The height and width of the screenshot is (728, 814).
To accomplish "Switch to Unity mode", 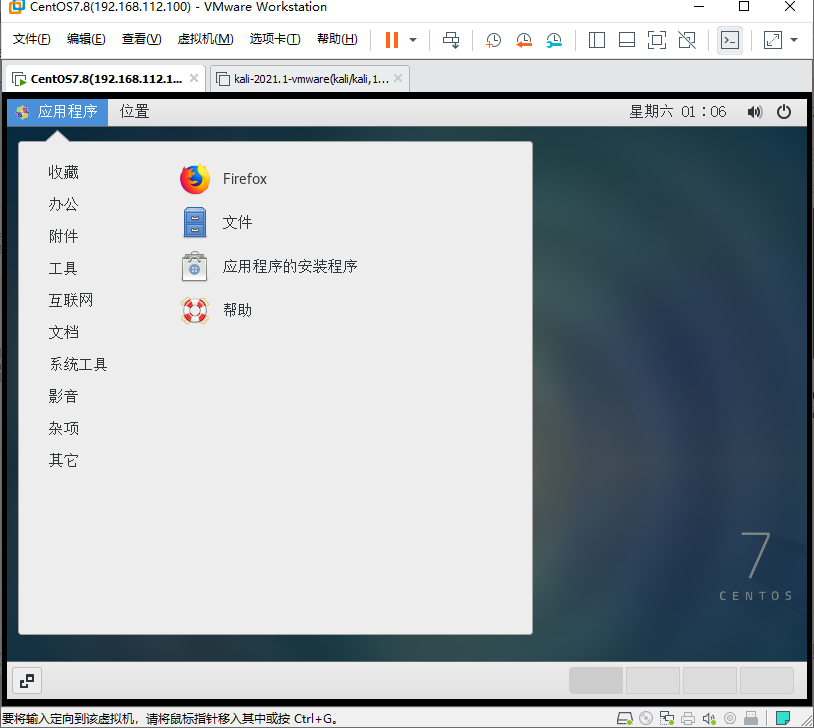I will pyautogui.click(x=687, y=40).
